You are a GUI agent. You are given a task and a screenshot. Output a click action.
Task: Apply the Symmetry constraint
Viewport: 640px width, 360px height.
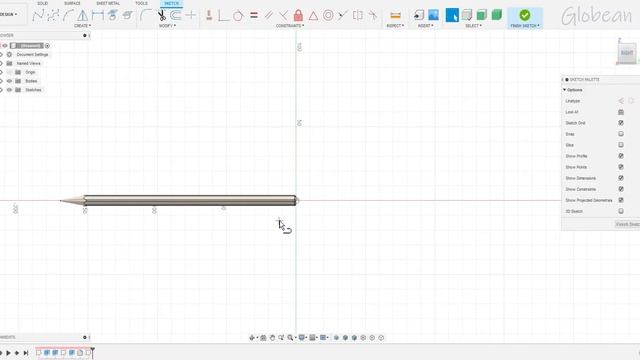click(358, 16)
